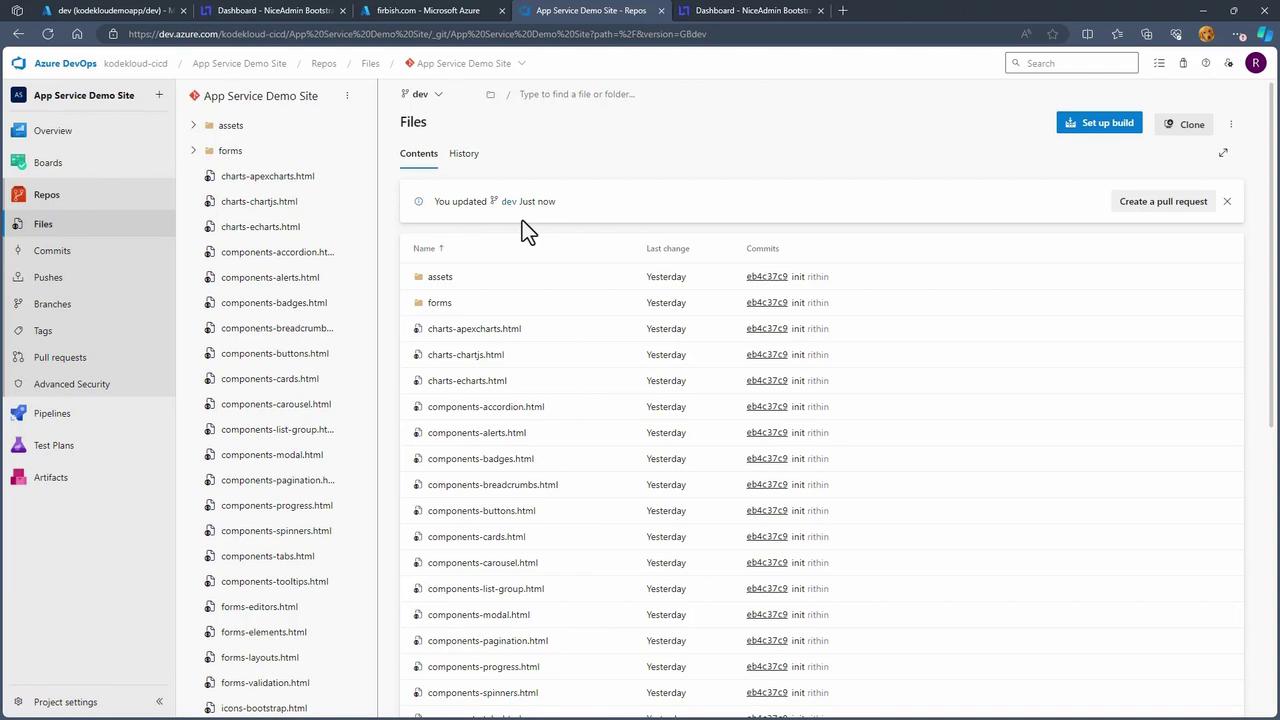Click the header Search box
The width and height of the screenshot is (1280, 720).
coord(1072,63)
